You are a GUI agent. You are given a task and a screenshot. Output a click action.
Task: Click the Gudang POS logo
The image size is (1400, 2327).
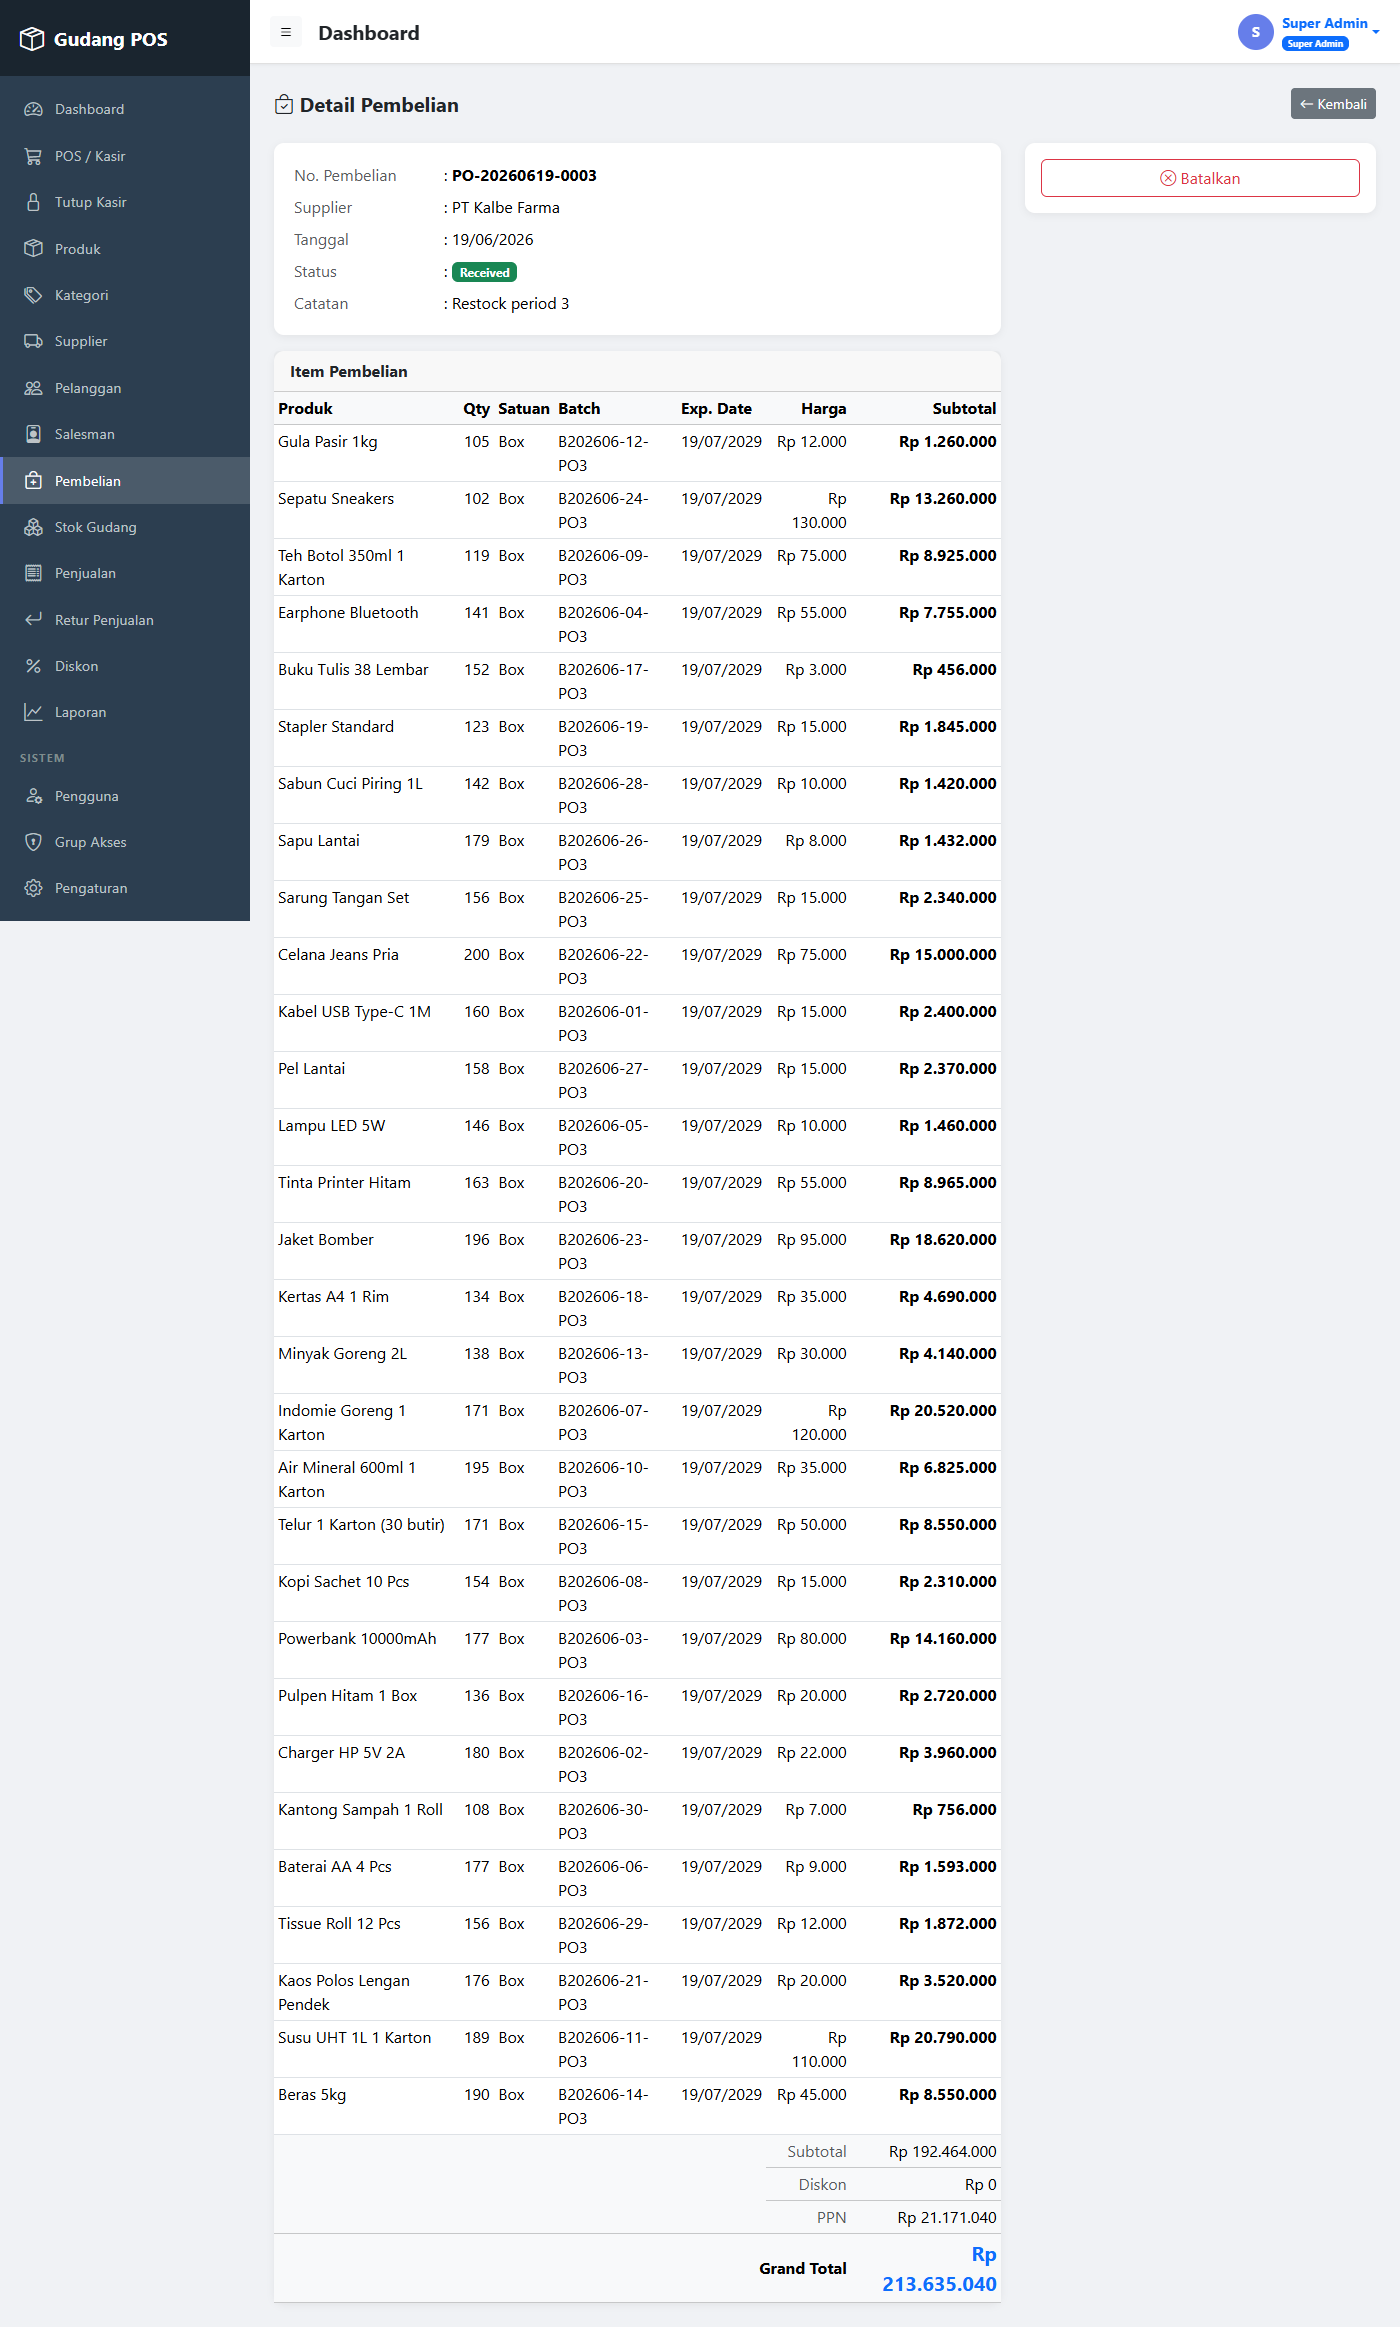pyautogui.click(x=94, y=39)
